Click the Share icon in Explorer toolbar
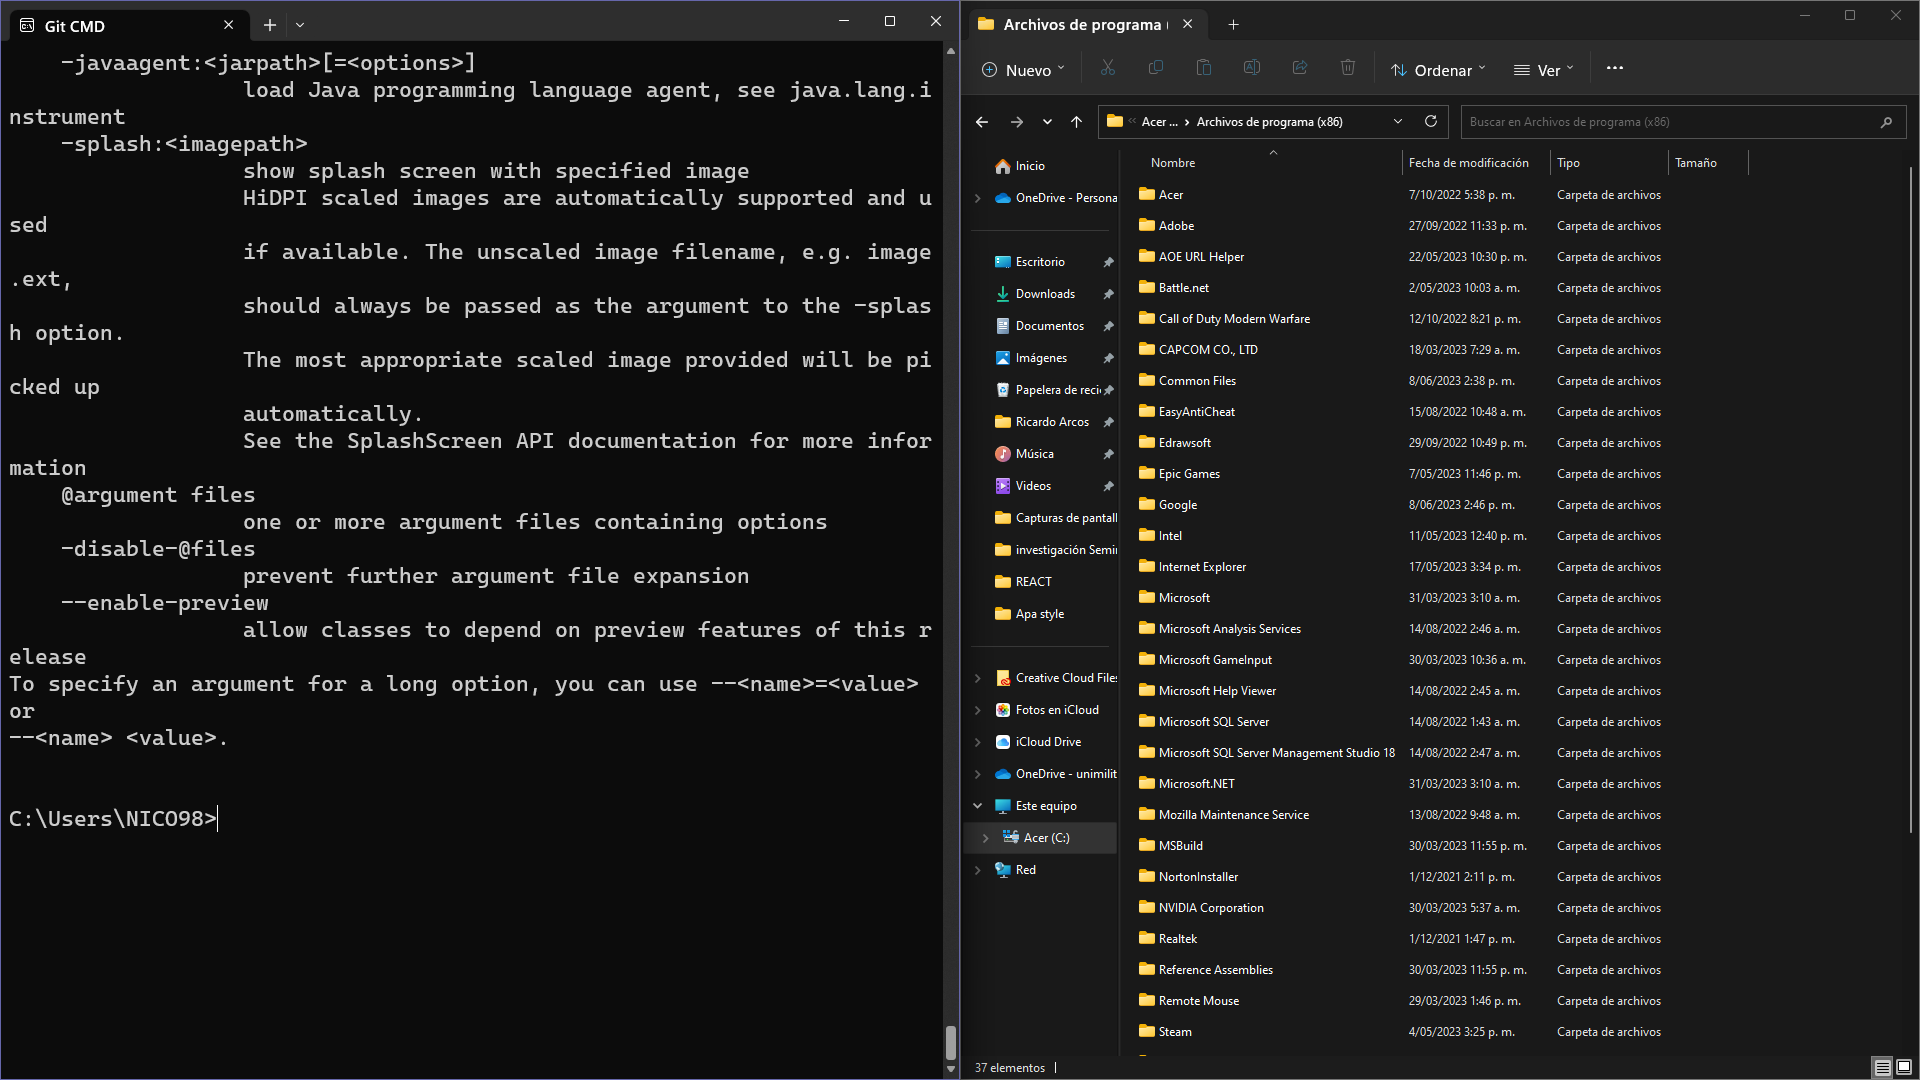Viewport: 1920px width, 1080px height. point(1299,68)
